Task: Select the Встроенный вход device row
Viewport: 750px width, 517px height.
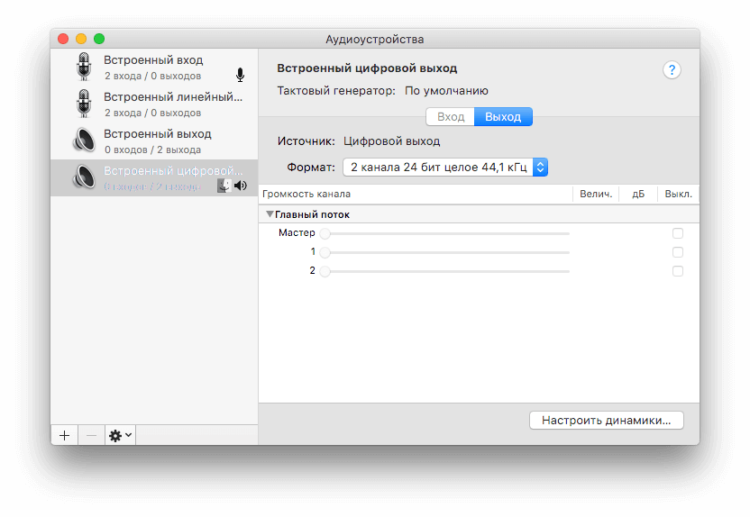Action: 154,67
